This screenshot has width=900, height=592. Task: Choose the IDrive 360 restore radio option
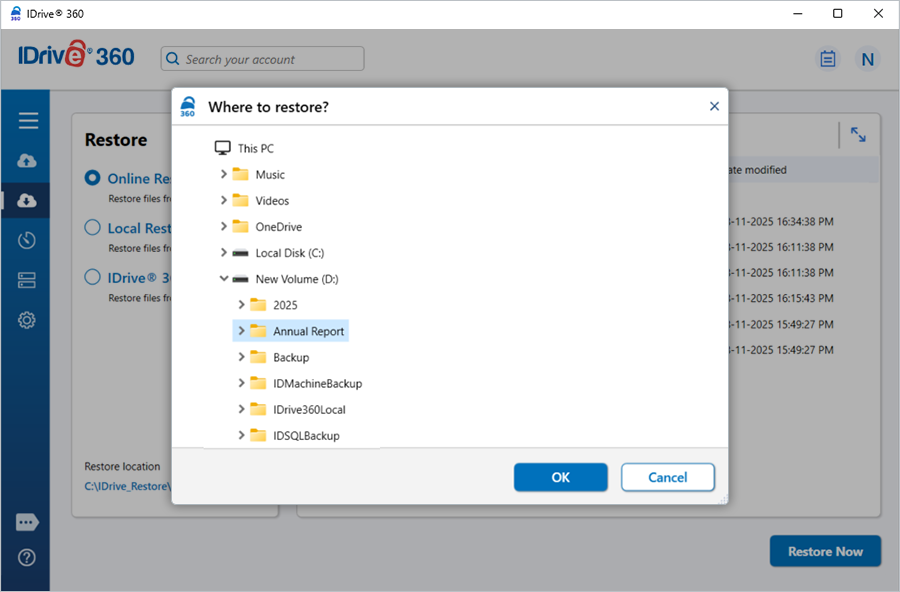coord(92,277)
